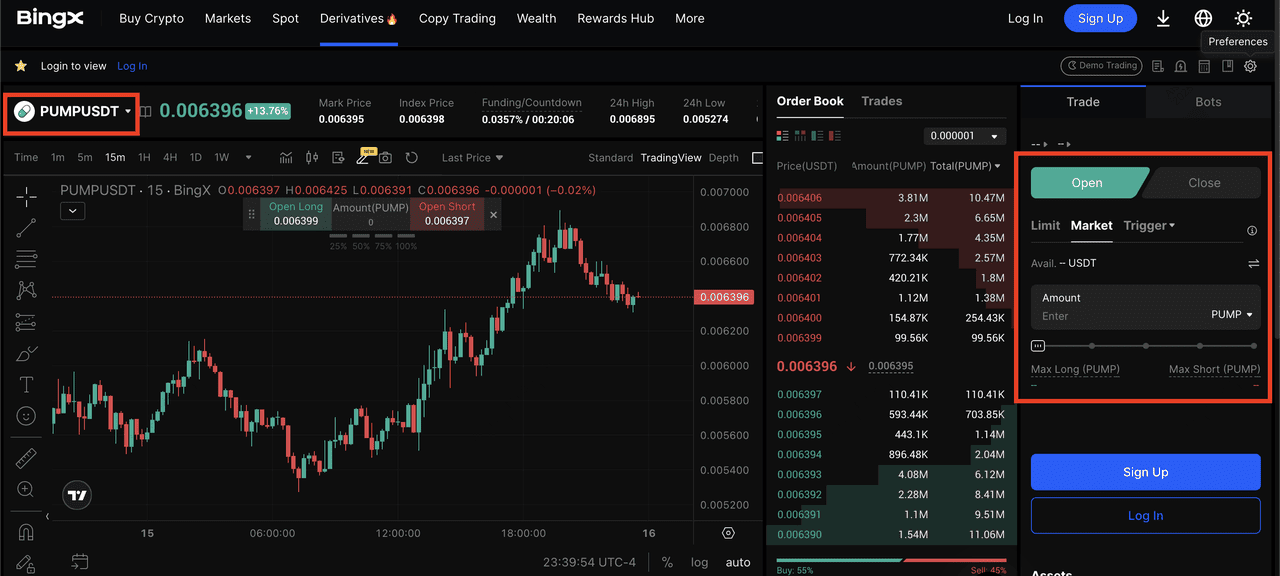The width and height of the screenshot is (1280, 576).
Task: Change amount unit PUMP dropdown
Action: point(1232,314)
